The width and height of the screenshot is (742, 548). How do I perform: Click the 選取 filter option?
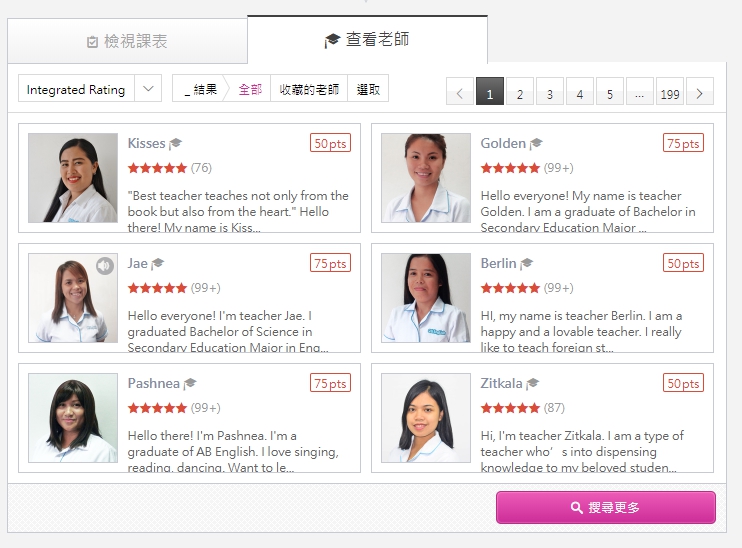[368, 89]
